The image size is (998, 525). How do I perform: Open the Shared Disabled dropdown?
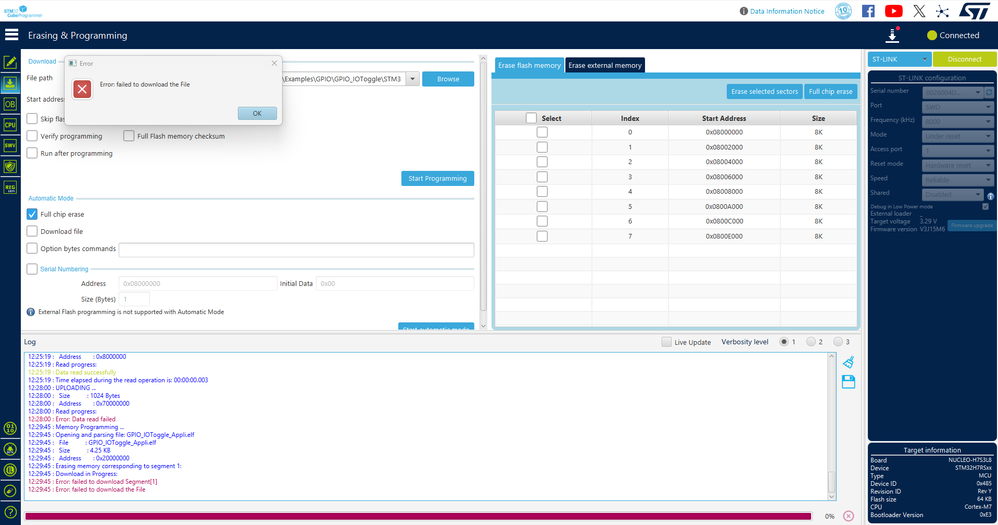click(x=953, y=195)
